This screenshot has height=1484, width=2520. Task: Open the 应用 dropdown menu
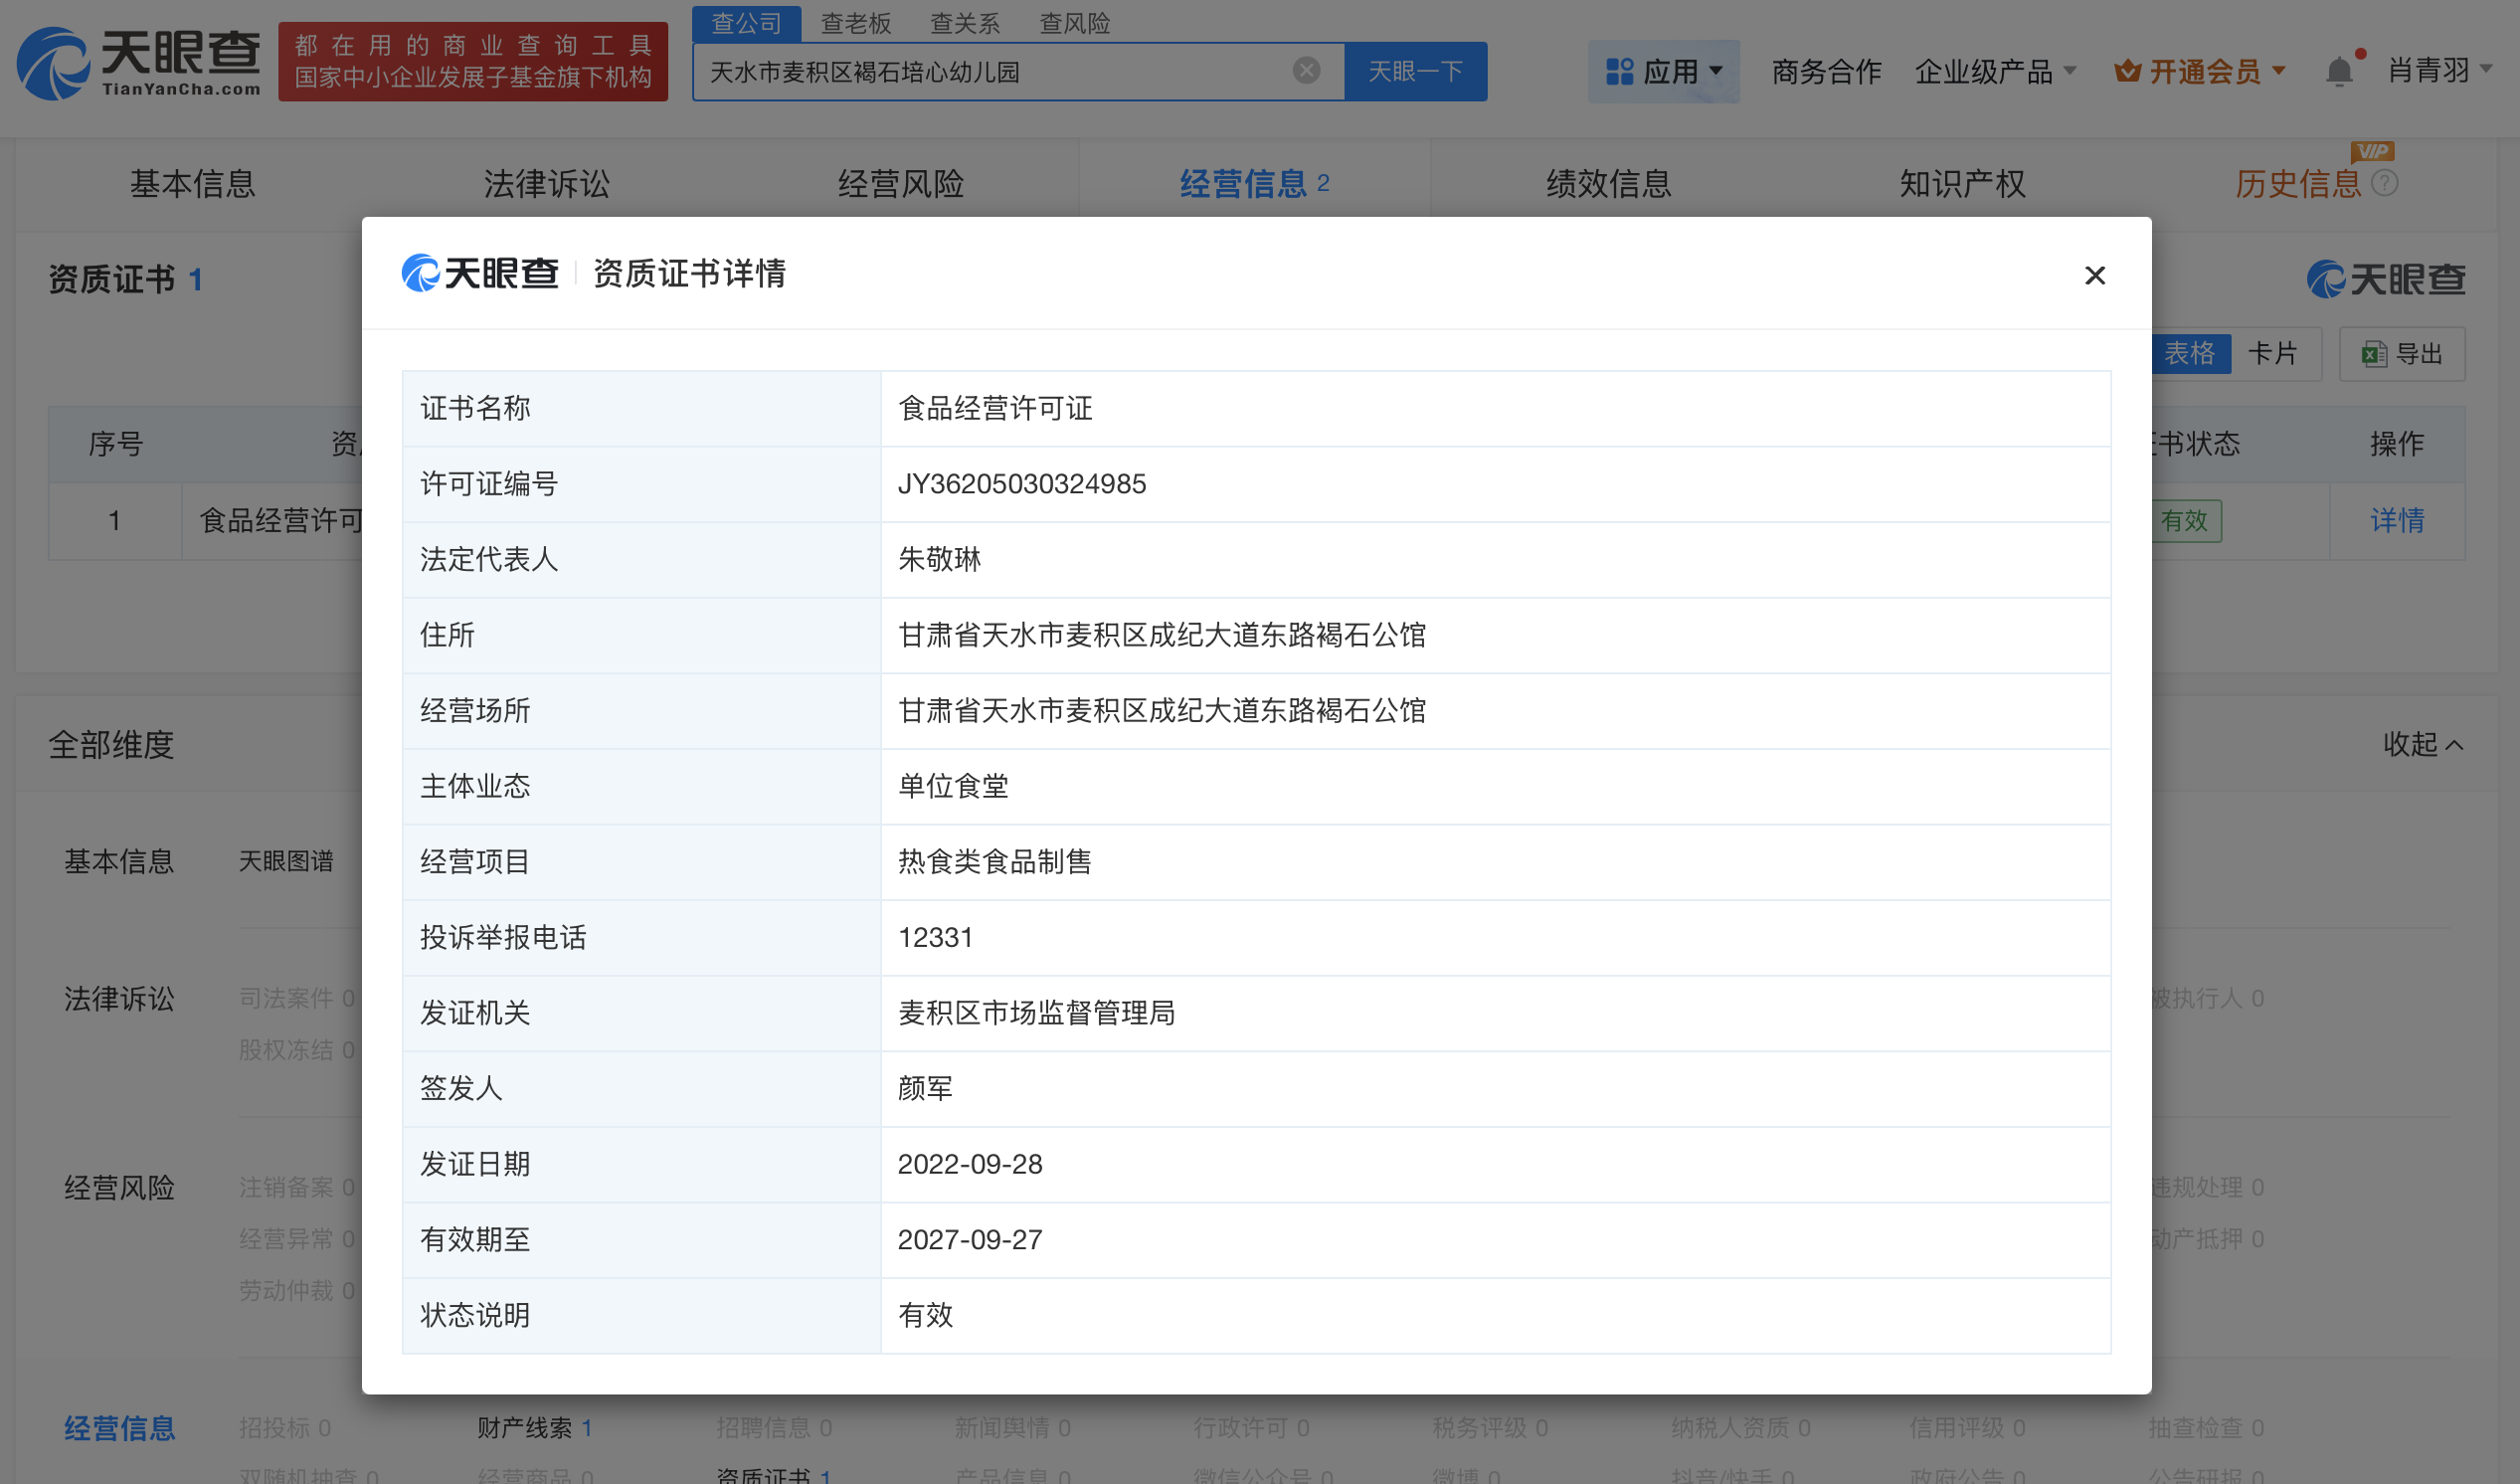click(x=1663, y=71)
